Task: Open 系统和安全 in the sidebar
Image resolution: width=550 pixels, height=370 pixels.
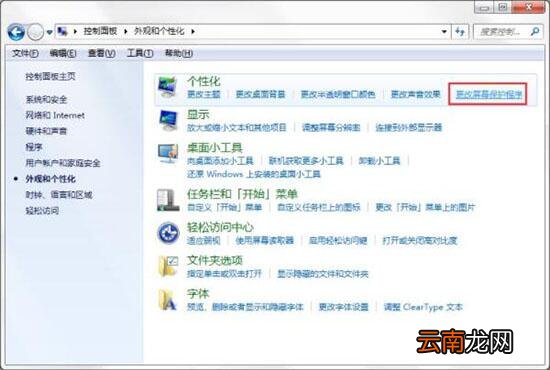Action: 46,100
